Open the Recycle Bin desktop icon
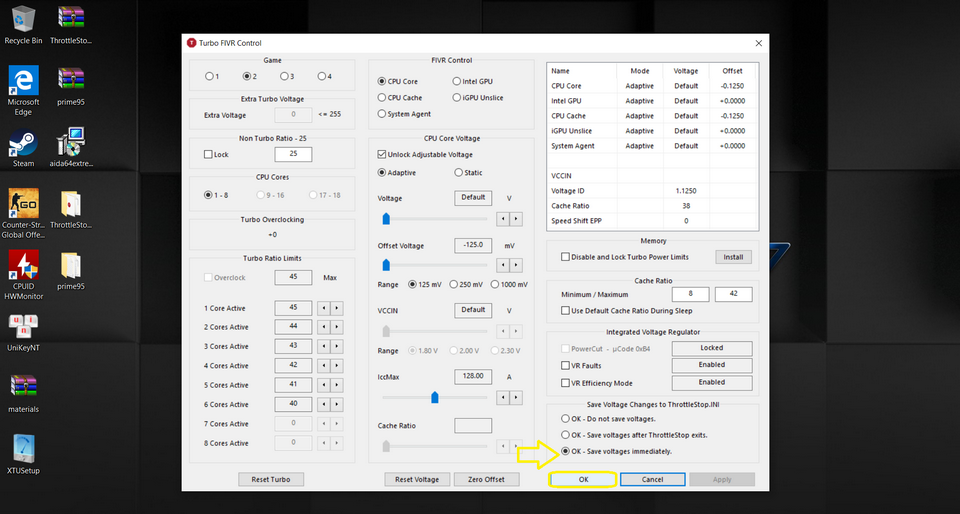 pos(22,19)
